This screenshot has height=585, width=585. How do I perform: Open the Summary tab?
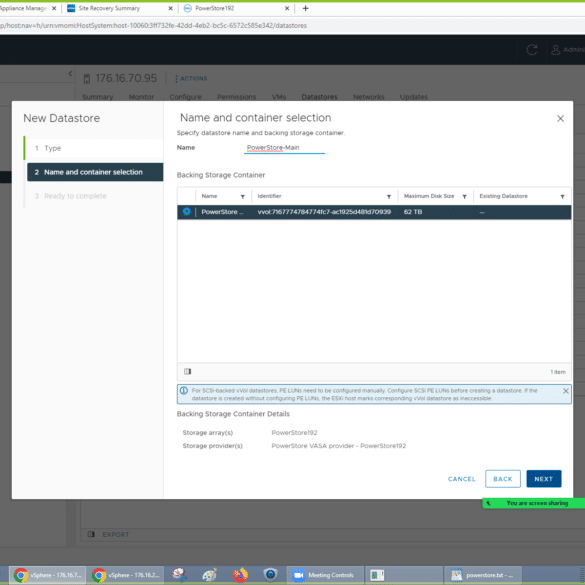97,97
